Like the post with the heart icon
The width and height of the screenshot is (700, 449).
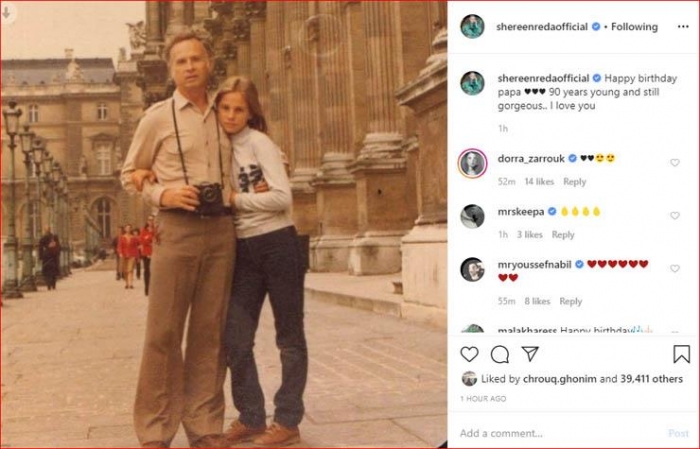pyautogui.click(x=469, y=354)
